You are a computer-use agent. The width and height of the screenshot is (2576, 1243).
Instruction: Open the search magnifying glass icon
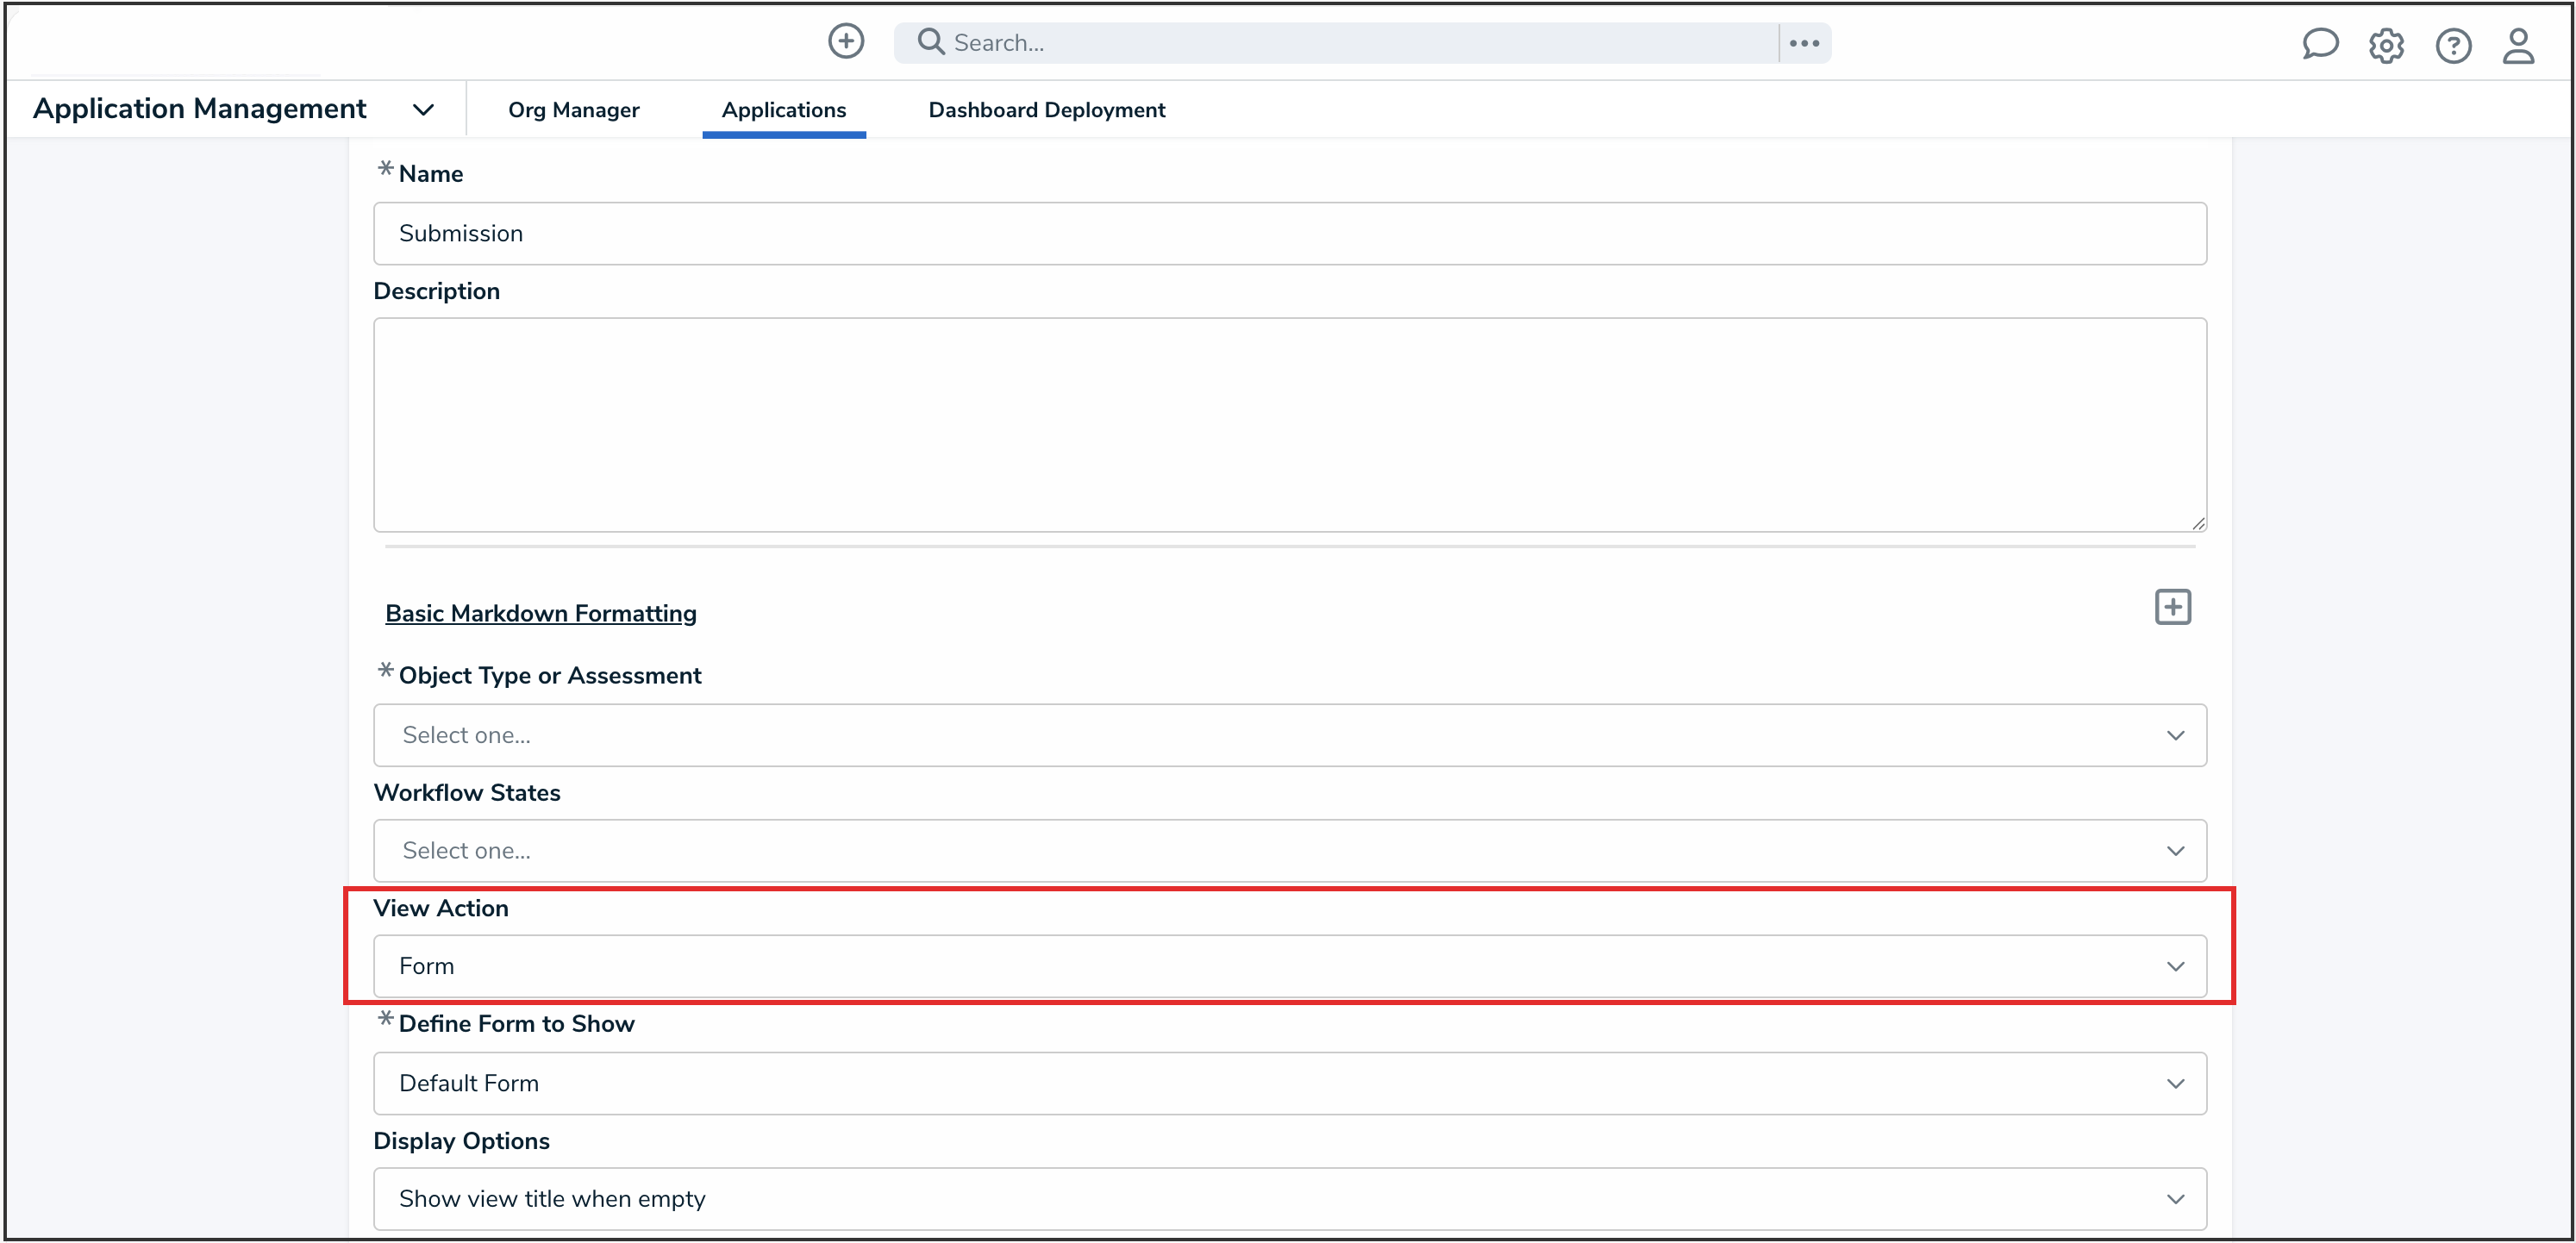coord(929,42)
